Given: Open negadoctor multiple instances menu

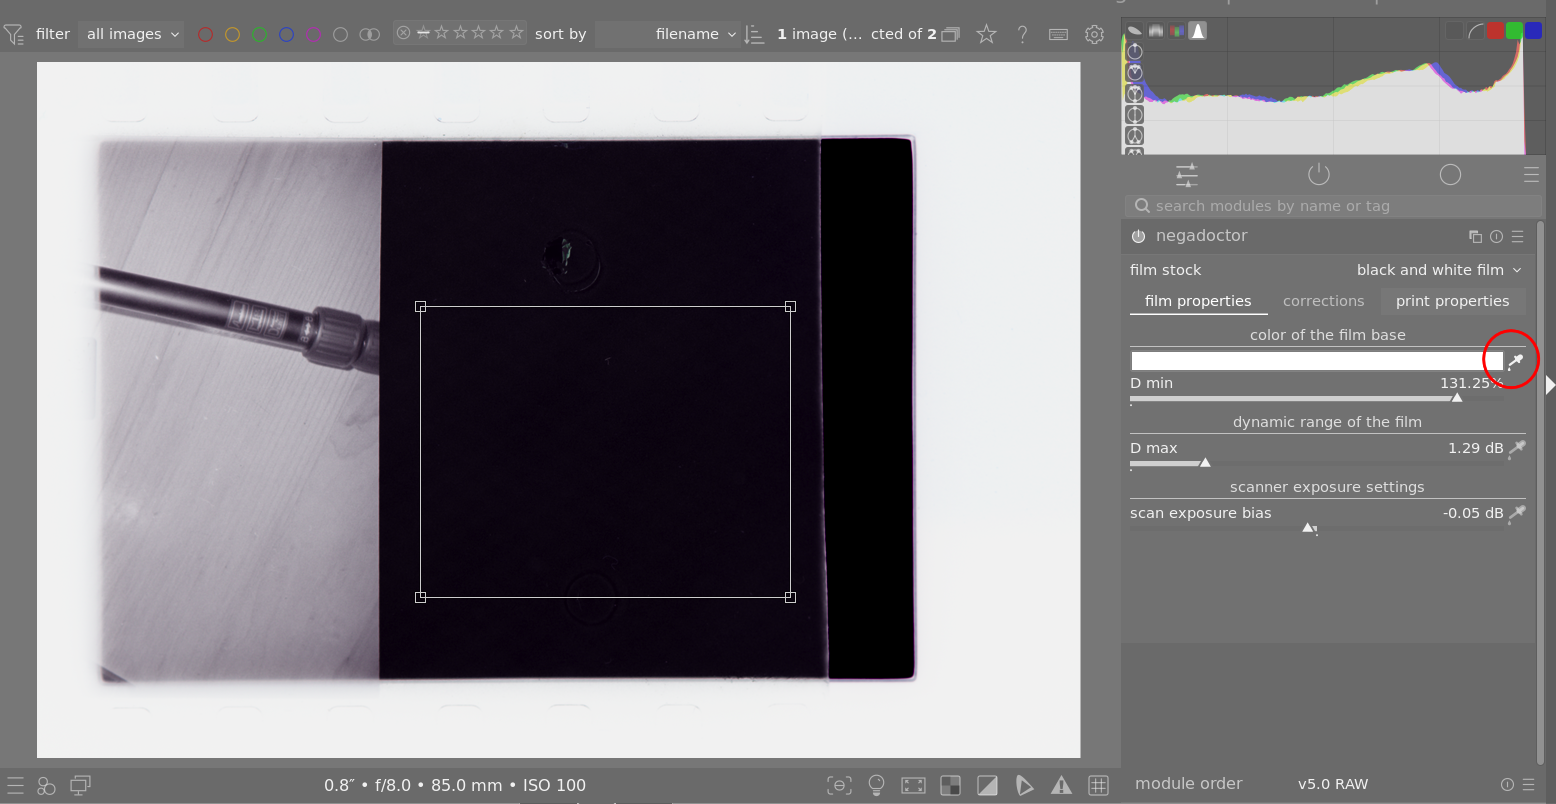Looking at the screenshot, I should click(1475, 237).
